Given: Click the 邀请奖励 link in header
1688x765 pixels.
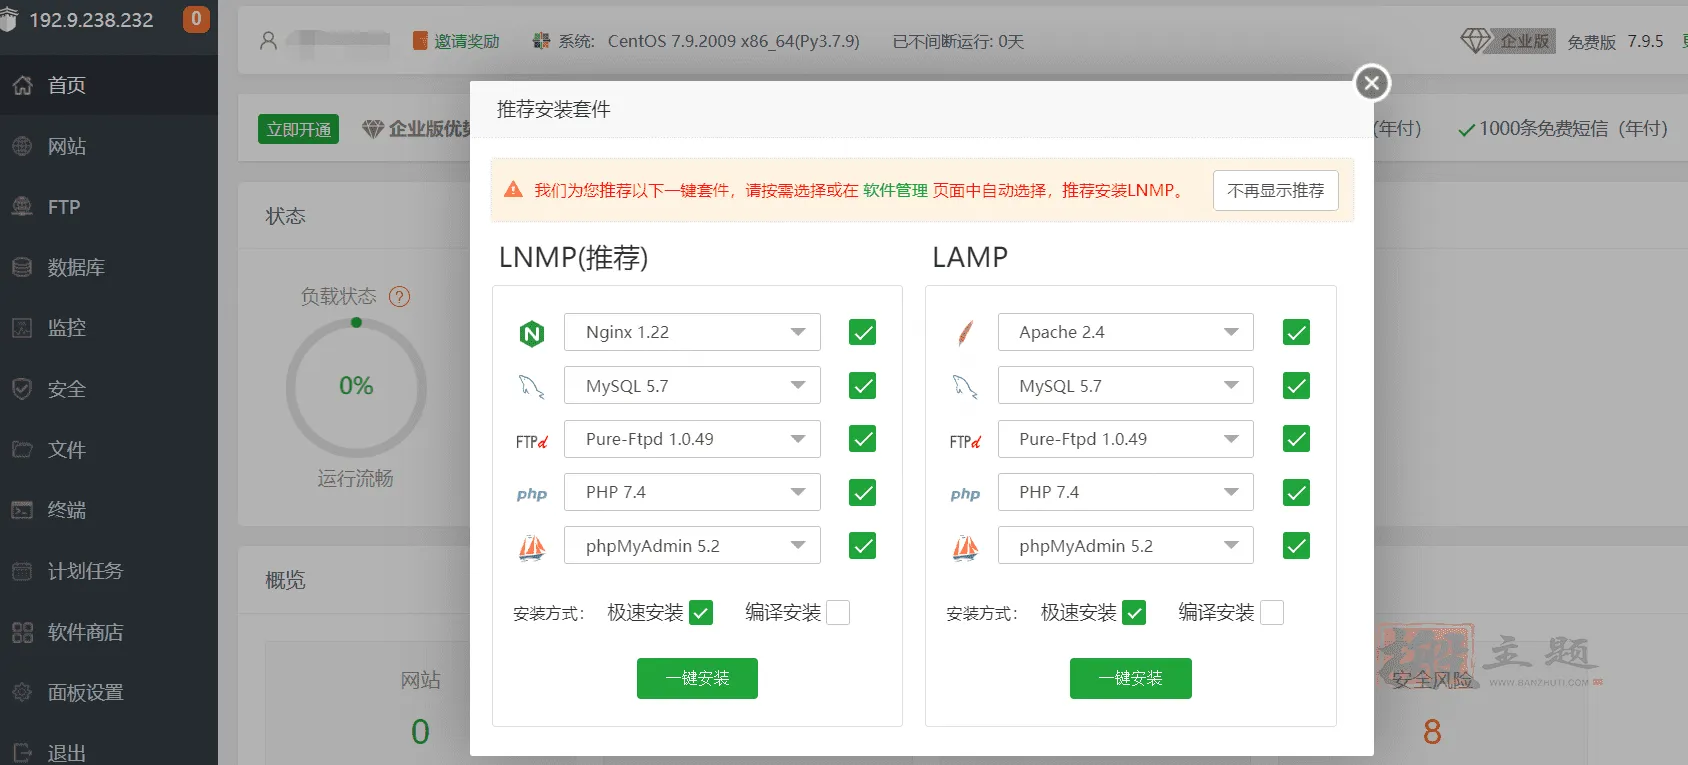Looking at the screenshot, I should pos(466,41).
